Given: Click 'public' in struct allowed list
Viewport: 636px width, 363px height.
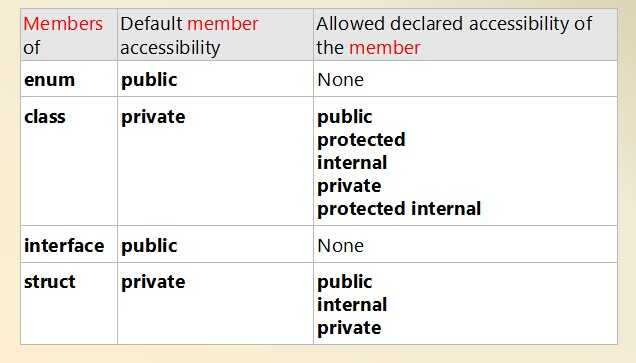Looking at the screenshot, I should point(345,283).
